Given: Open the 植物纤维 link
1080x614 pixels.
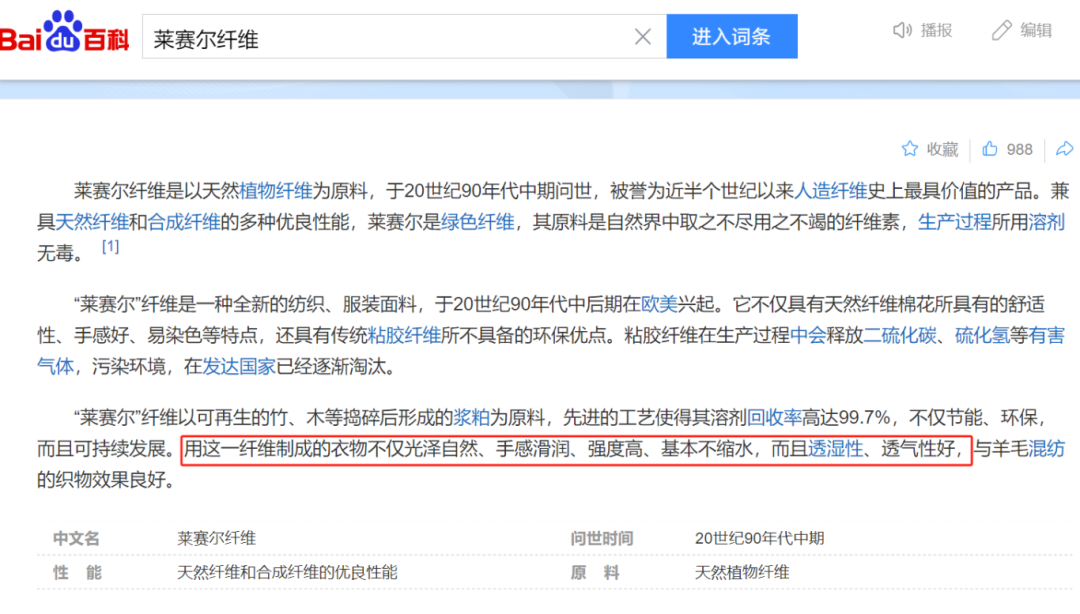Looking at the screenshot, I should tap(276, 191).
